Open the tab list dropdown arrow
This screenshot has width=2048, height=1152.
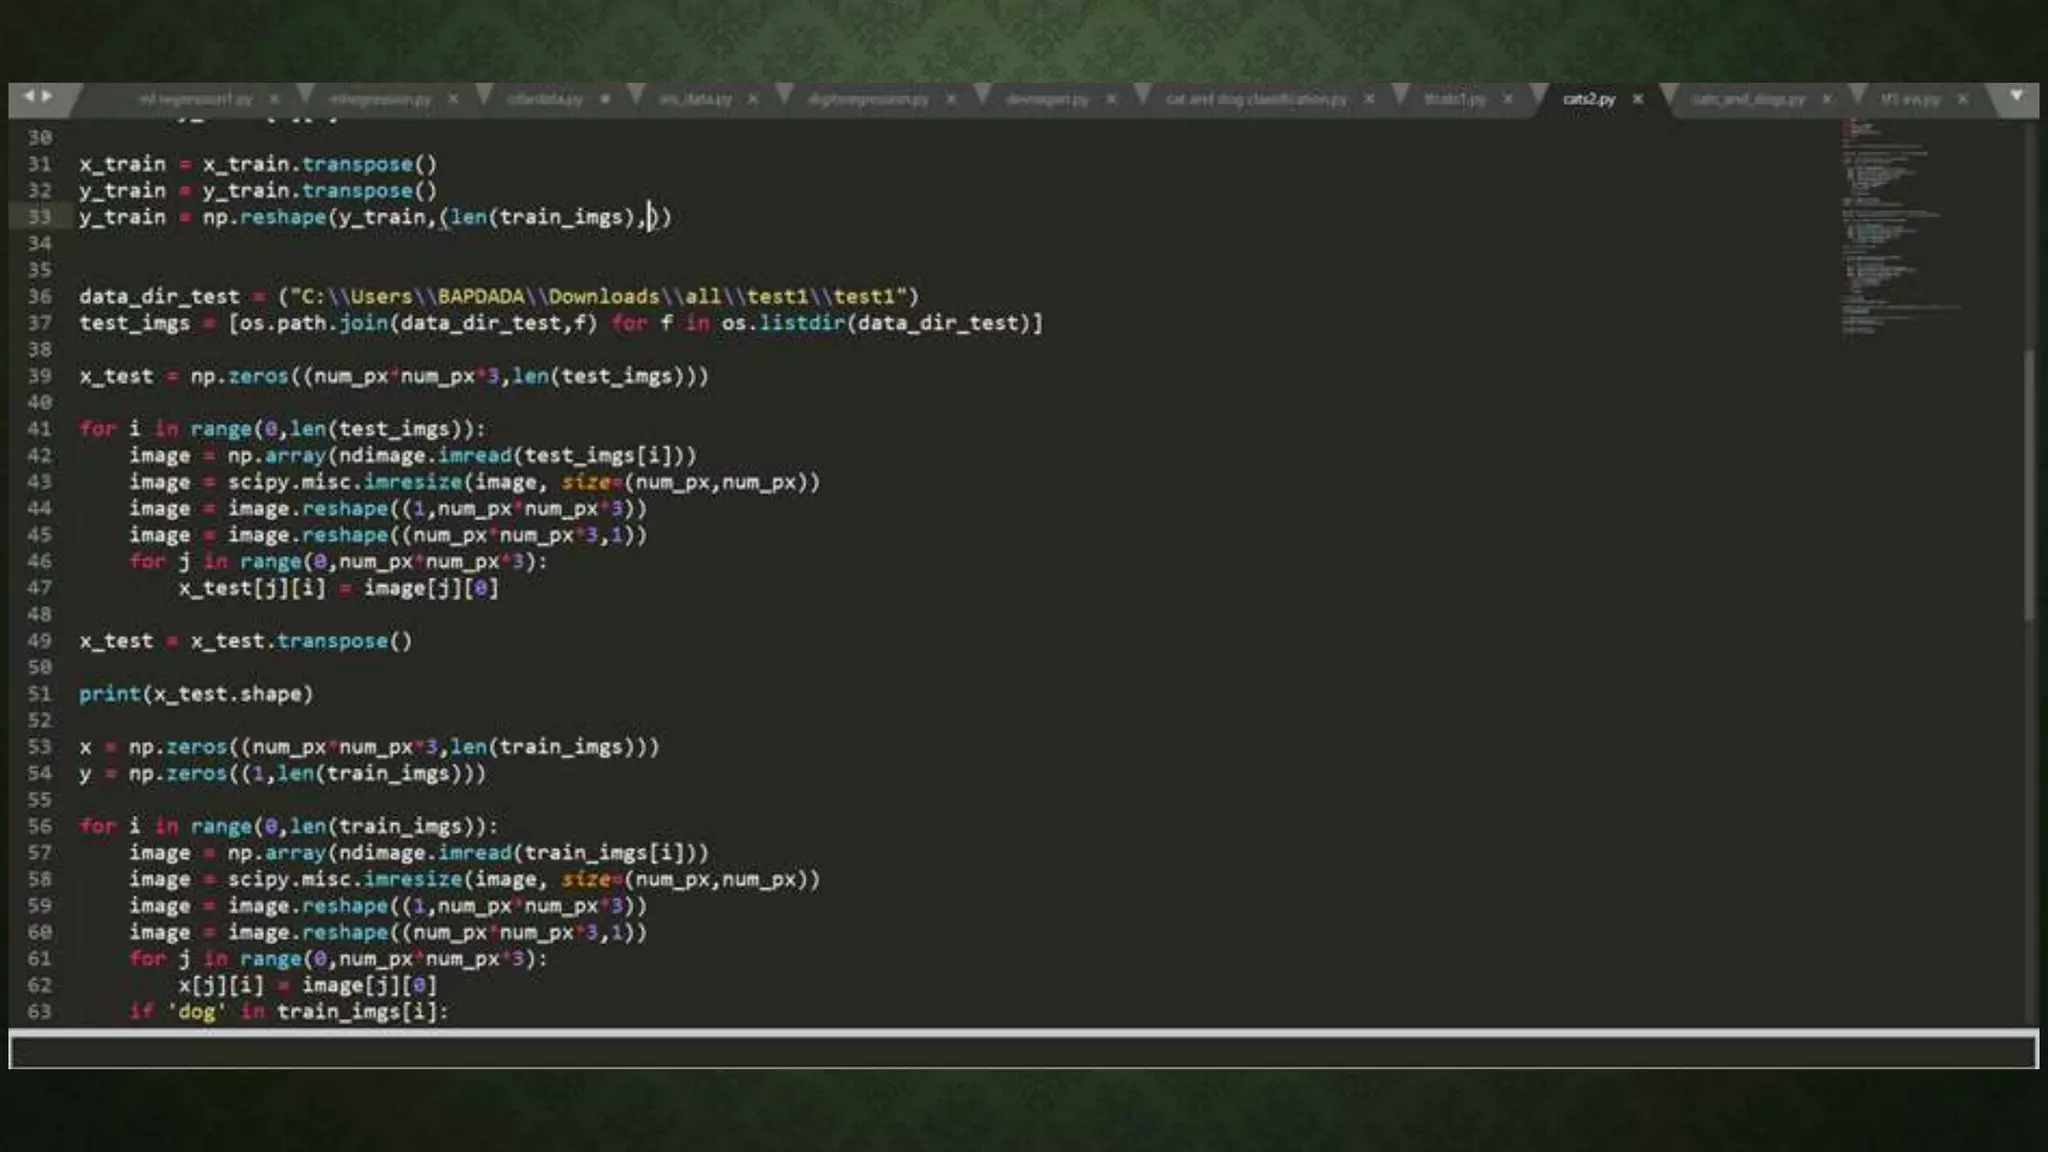tap(2016, 96)
